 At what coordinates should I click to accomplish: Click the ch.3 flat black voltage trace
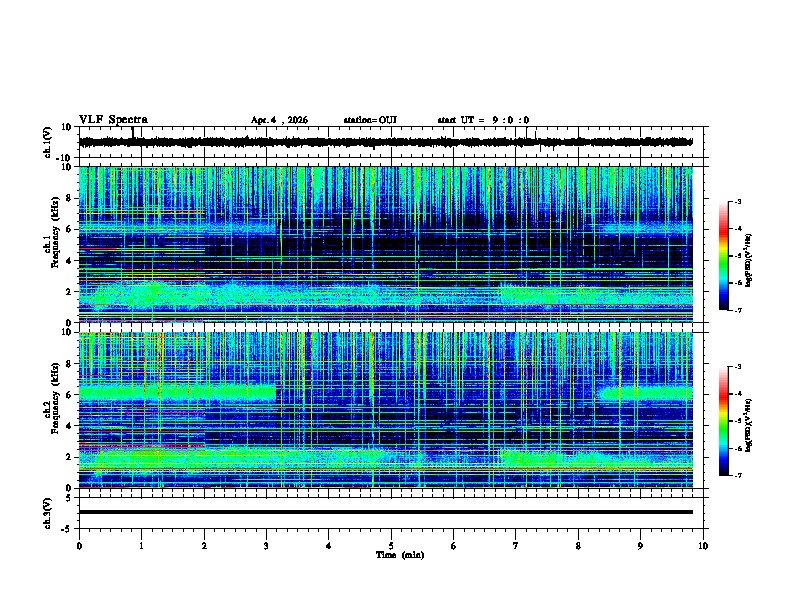385,512
